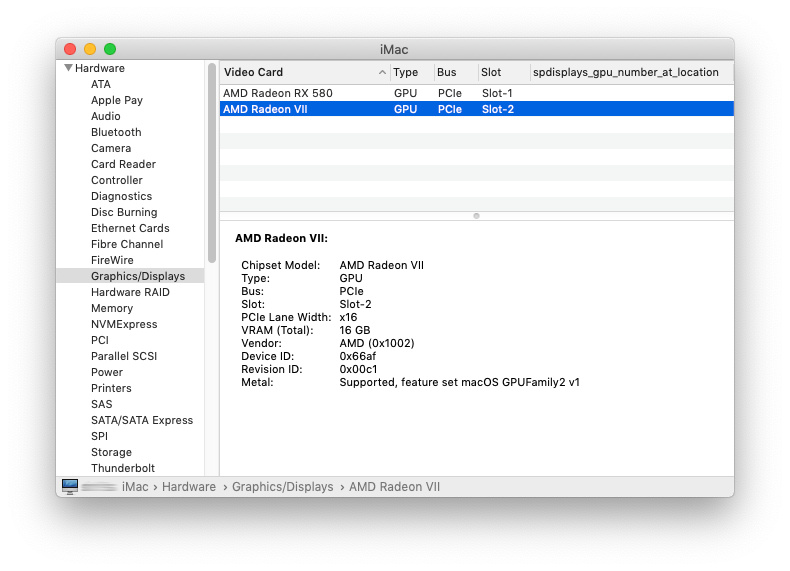The image size is (790, 571).
Task: Open Bluetooth hardware info
Action: click(116, 132)
